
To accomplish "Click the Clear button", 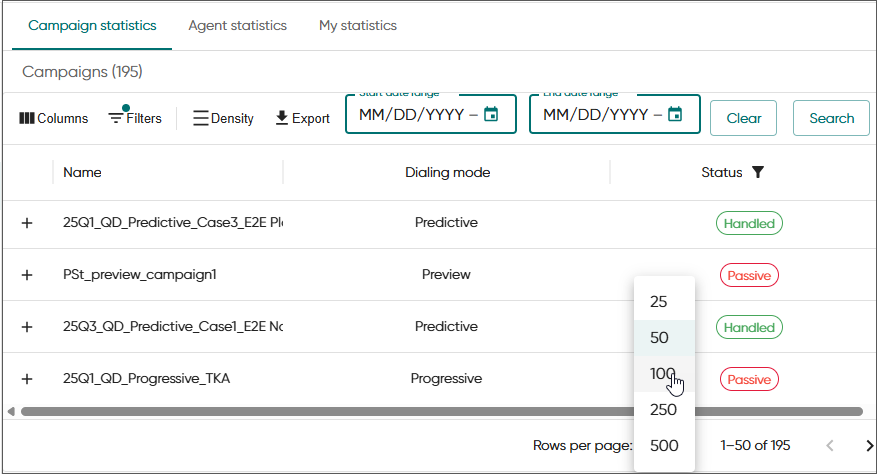I will click(x=743, y=118).
